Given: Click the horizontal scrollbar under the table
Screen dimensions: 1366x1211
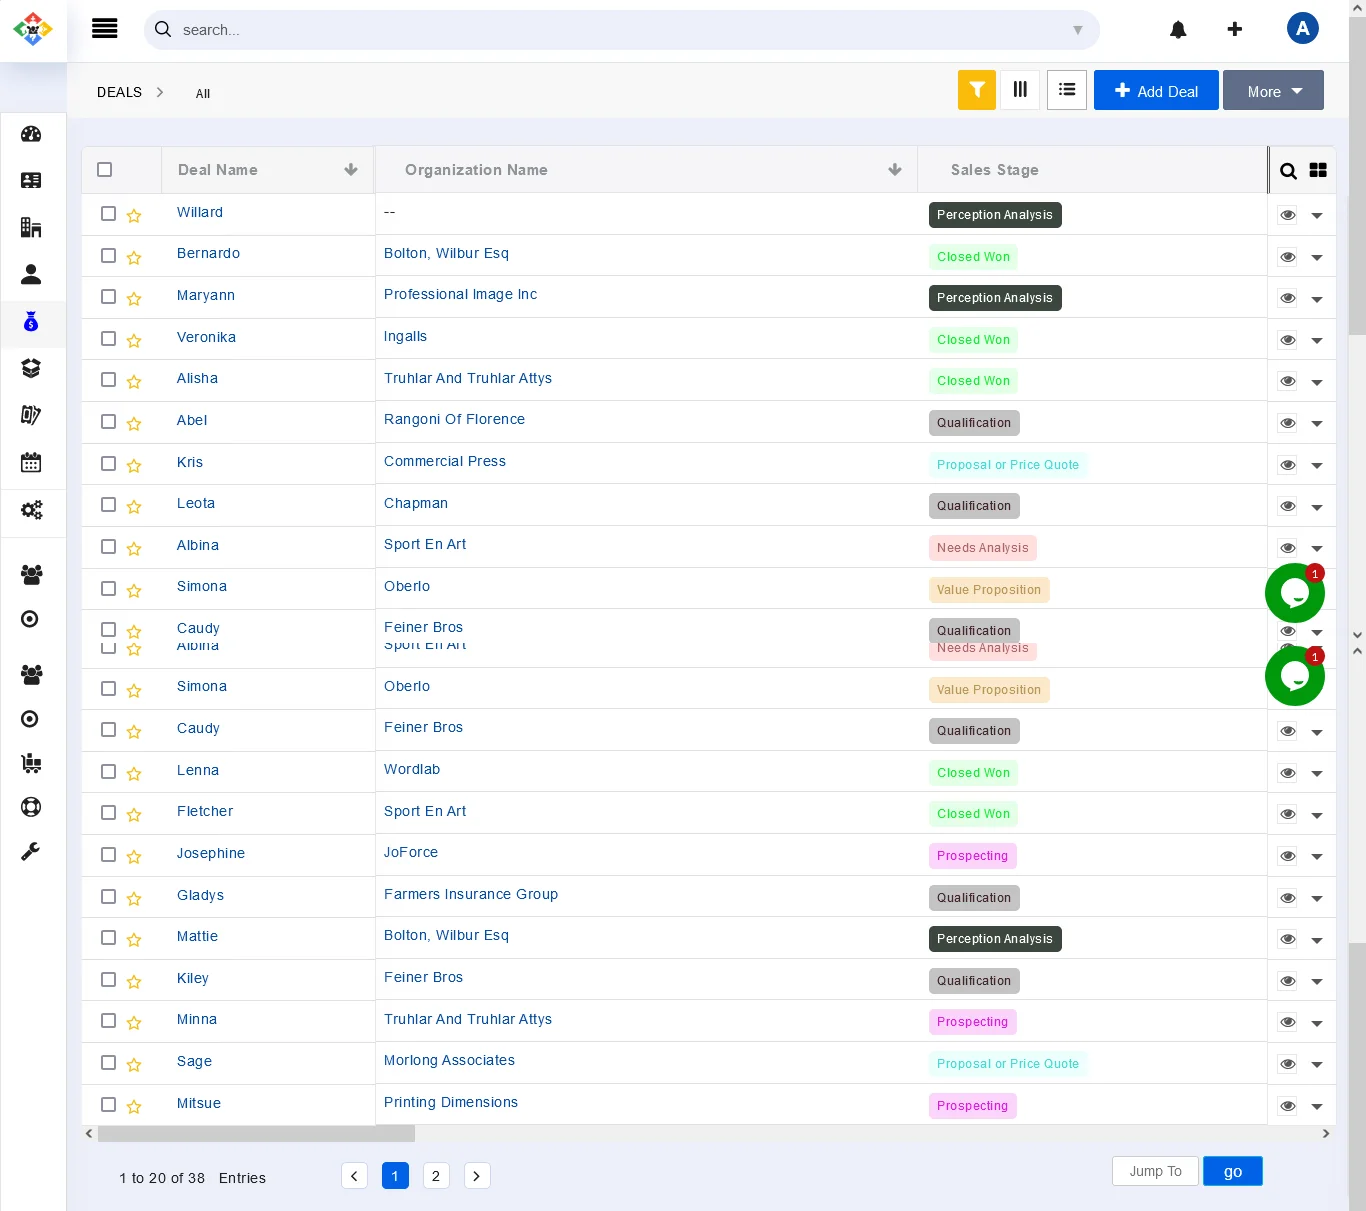Looking at the screenshot, I should (x=256, y=1134).
